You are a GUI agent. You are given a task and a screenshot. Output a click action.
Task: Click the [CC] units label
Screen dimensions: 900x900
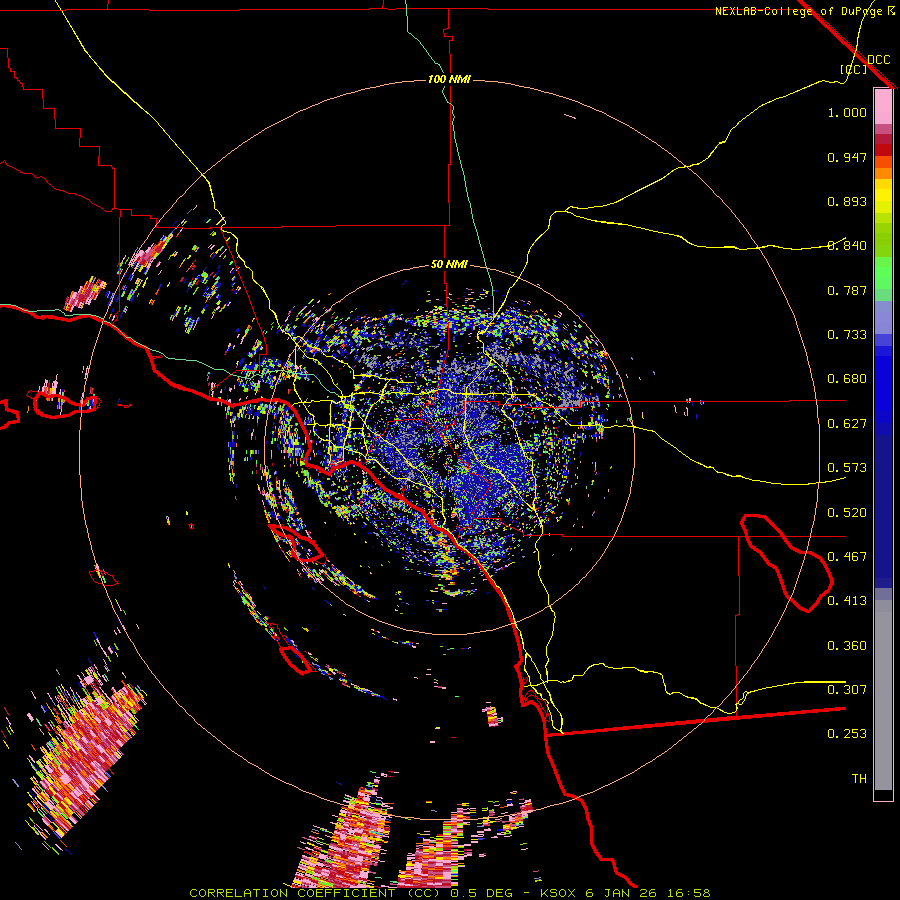pyautogui.click(x=854, y=69)
